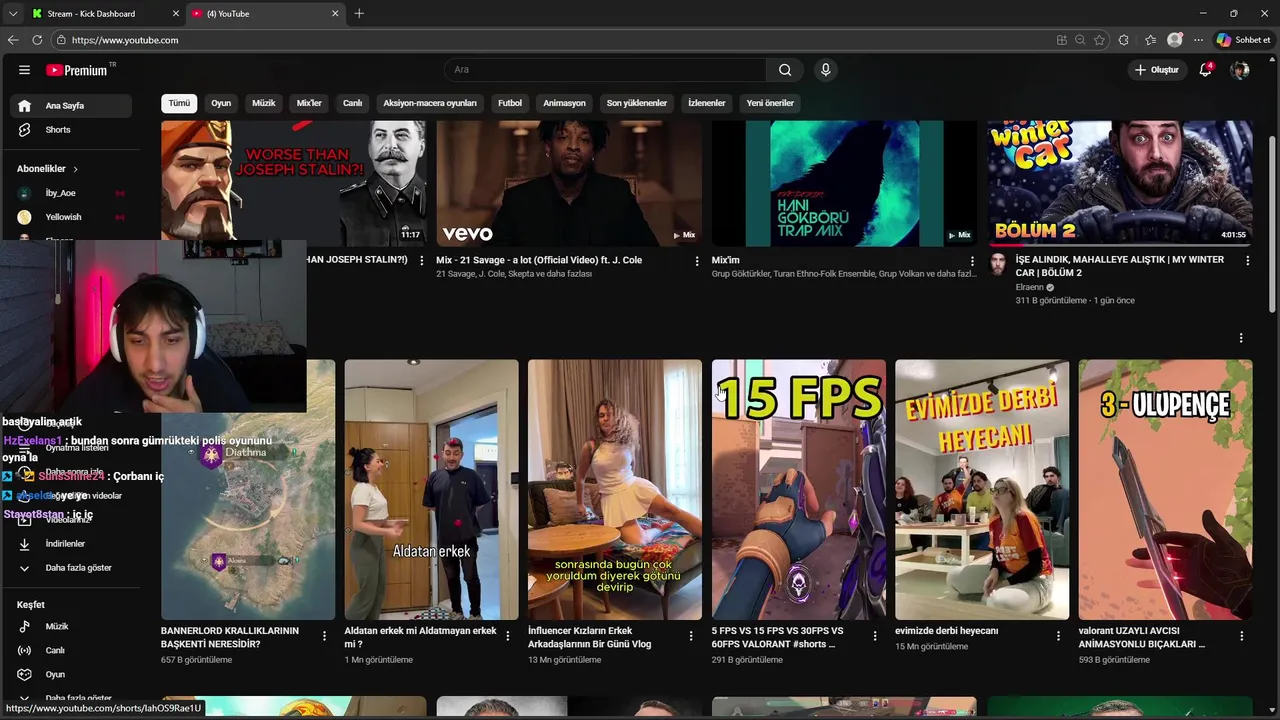Open options for 21 Savage Mix
Viewport: 1280px width, 720px height.
pos(697,260)
